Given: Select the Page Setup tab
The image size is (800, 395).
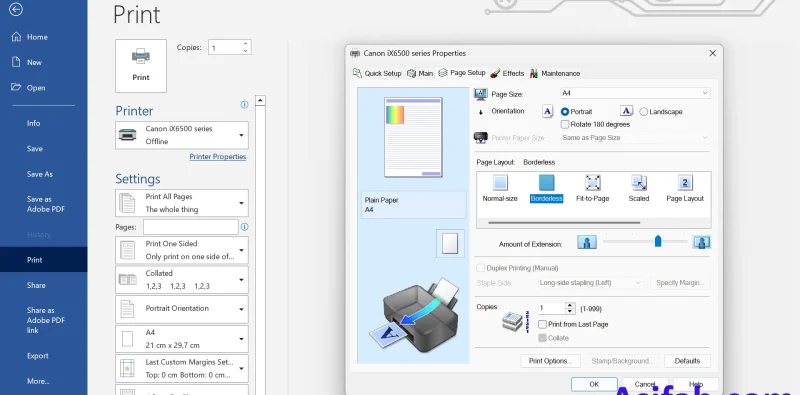Looking at the screenshot, I should pyautogui.click(x=462, y=73).
